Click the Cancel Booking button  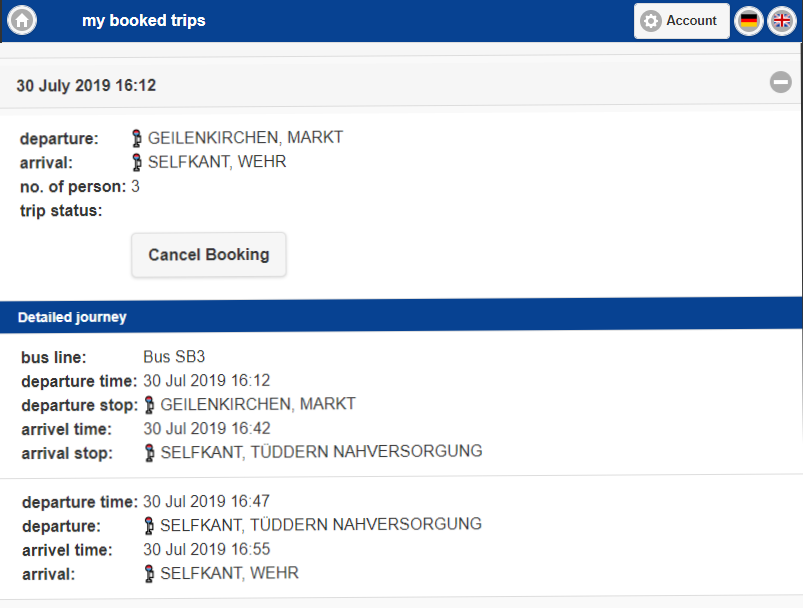(x=208, y=255)
